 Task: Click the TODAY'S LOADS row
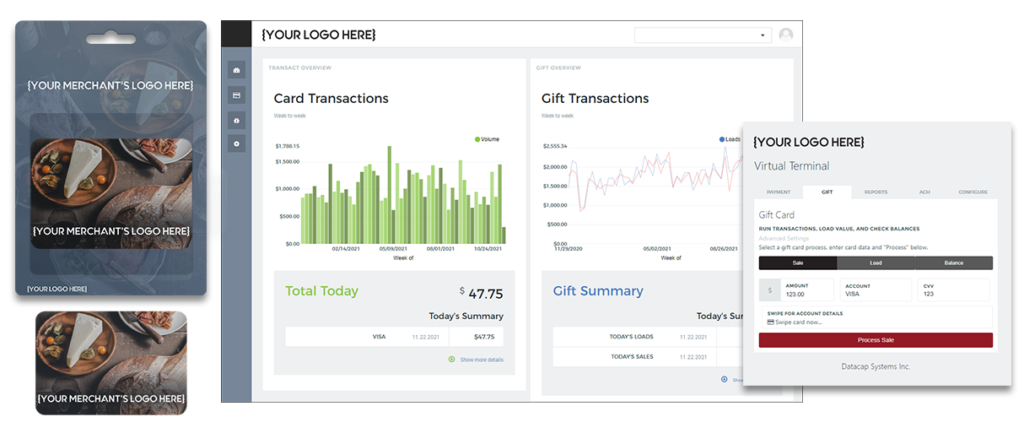(647, 337)
